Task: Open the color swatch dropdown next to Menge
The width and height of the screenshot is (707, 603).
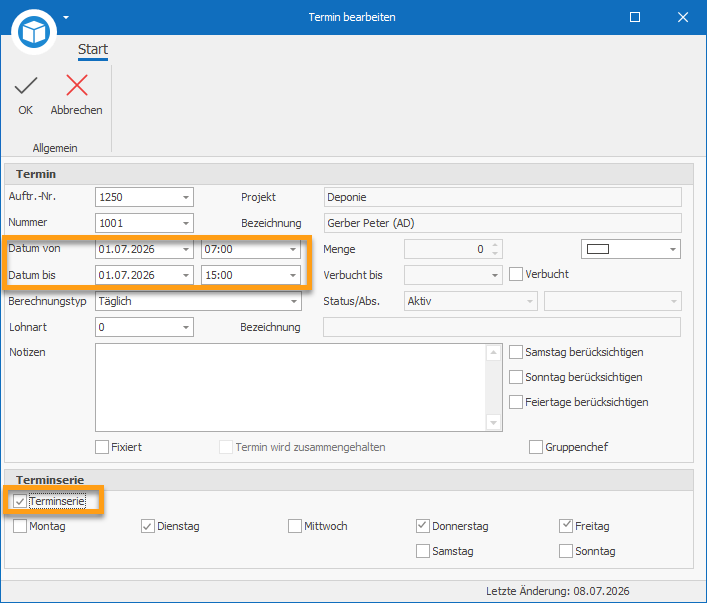Action: click(672, 249)
